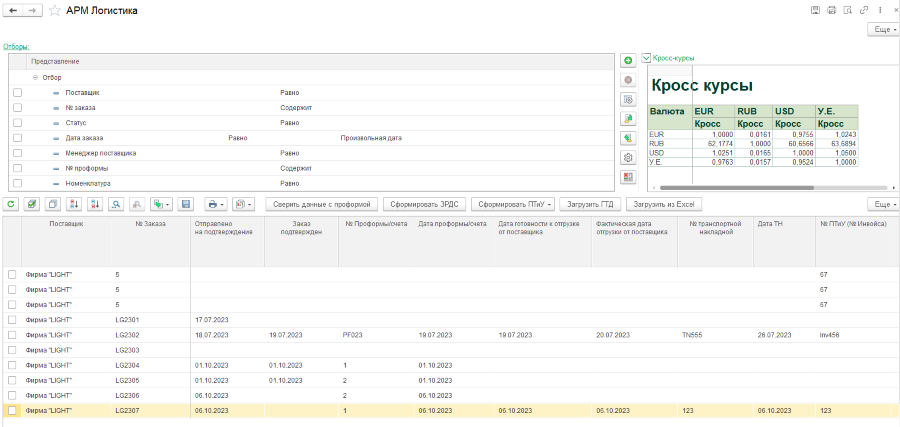900x427 pixels.
Task: Go forward with the right arrow button
Action: click(32, 10)
